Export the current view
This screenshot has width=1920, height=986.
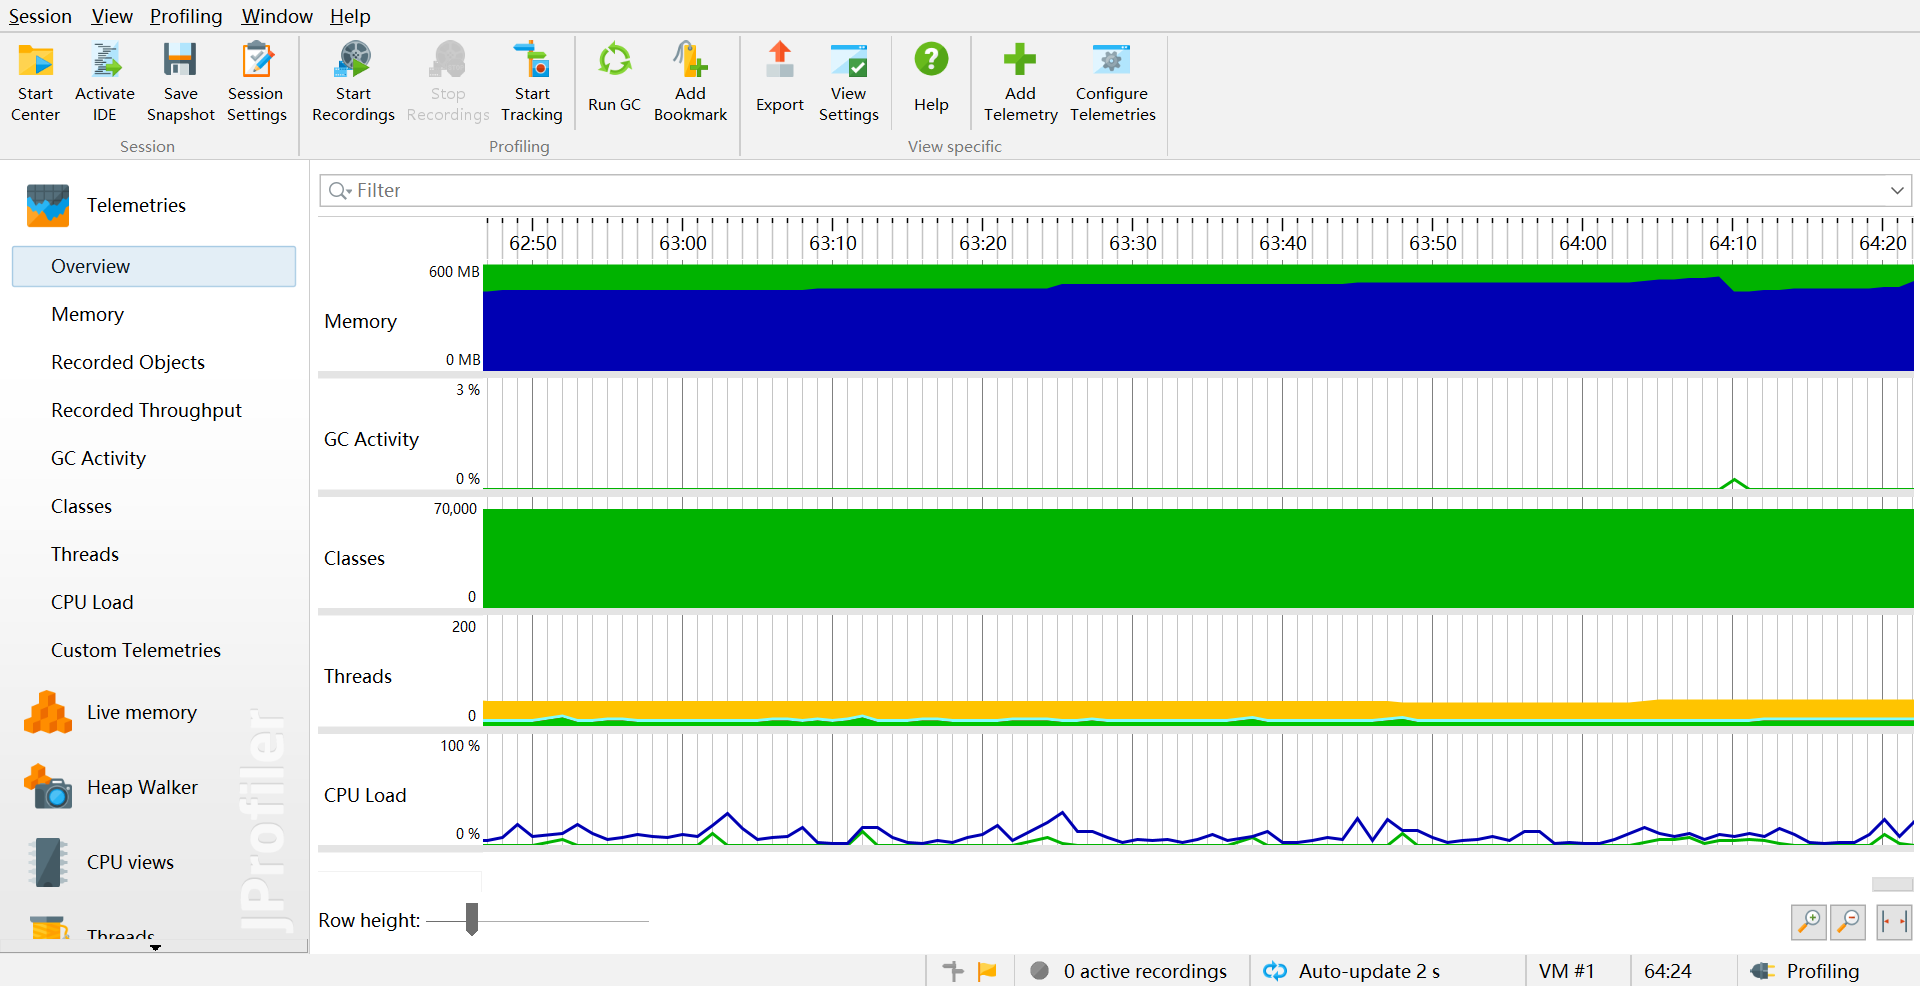tap(780, 78)
